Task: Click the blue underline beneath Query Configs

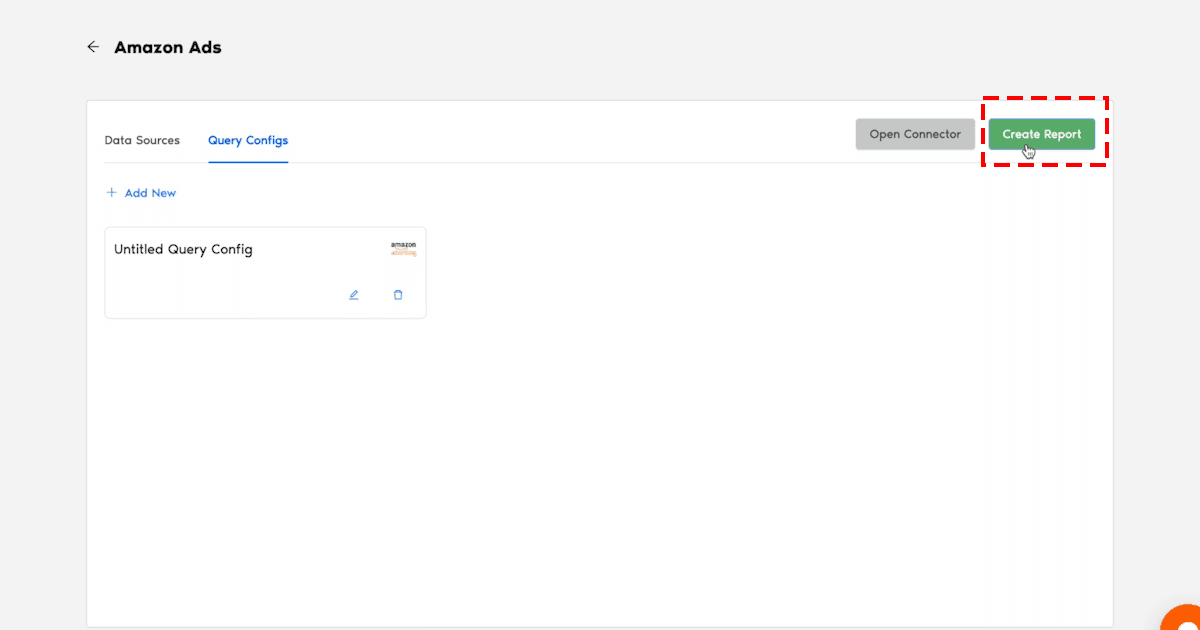Action: 248,161
